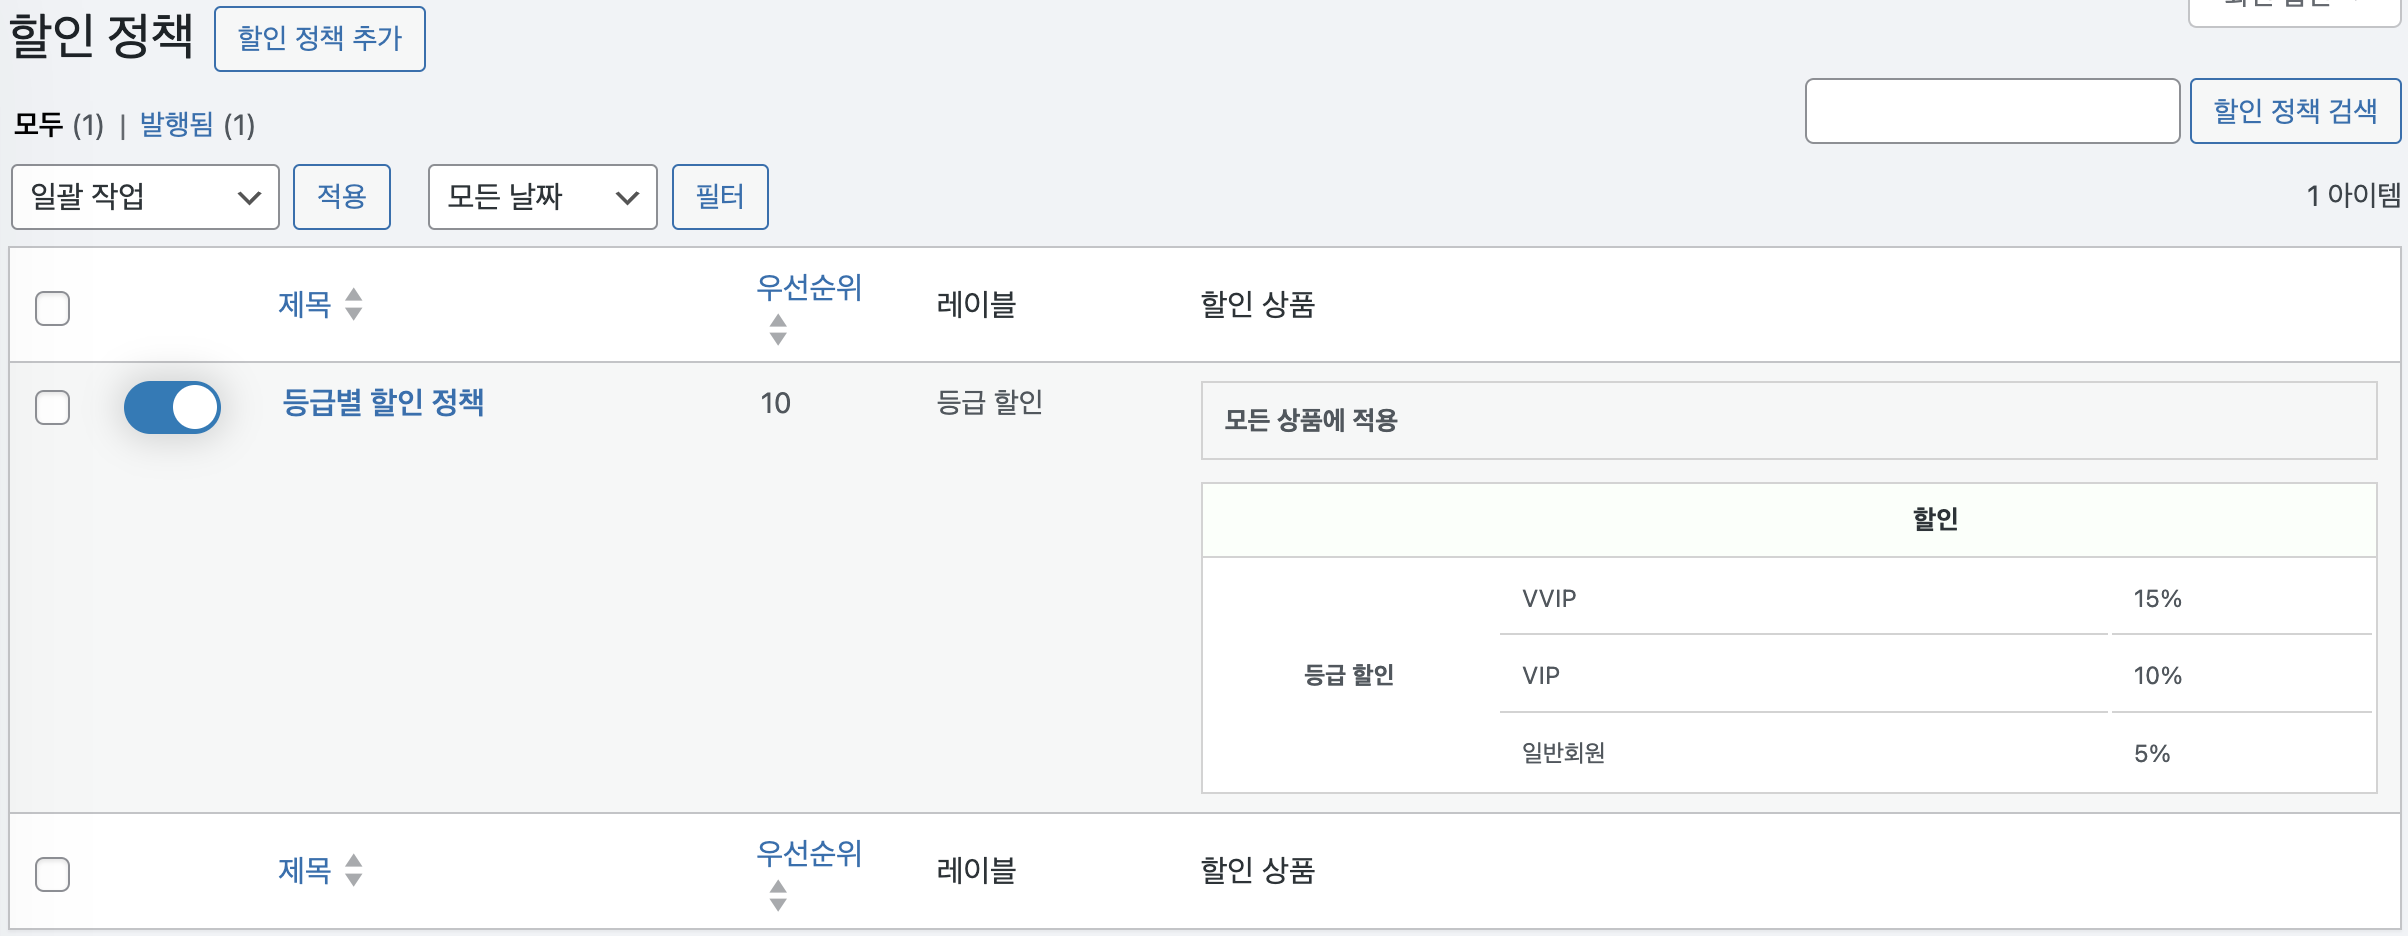Image resolution: width=2408 pixels, height=936 pixels.
Task: Check the select-all checkbox in table footer
Action: (52, 874)
